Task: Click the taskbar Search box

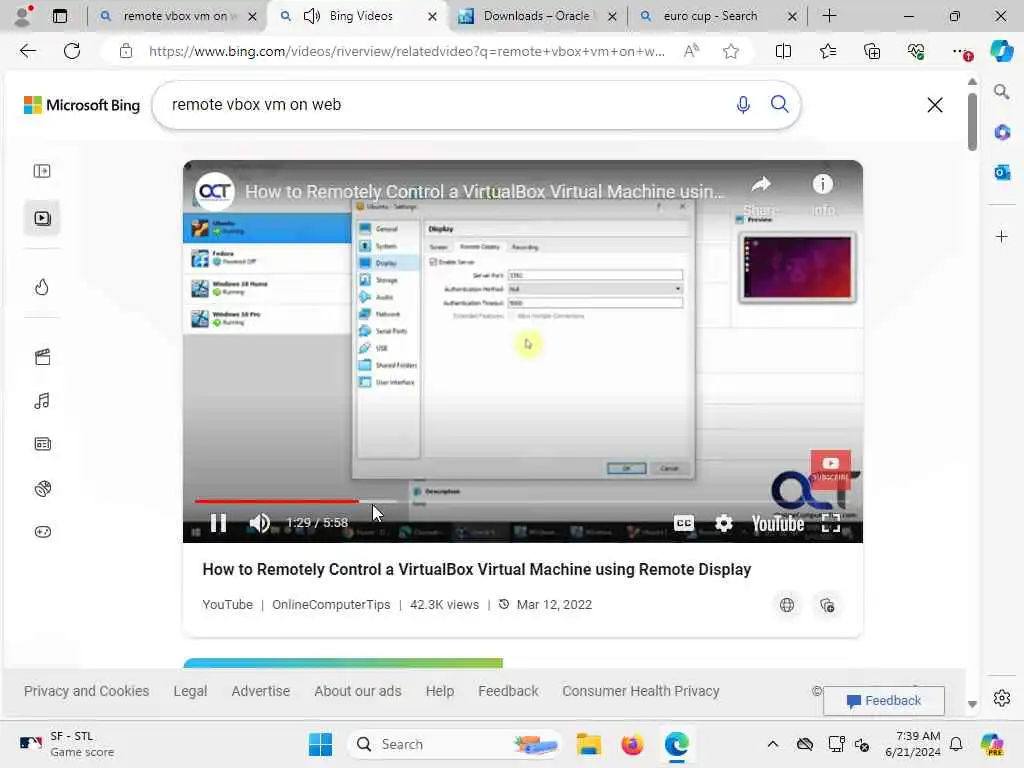Action: (455, 744)
